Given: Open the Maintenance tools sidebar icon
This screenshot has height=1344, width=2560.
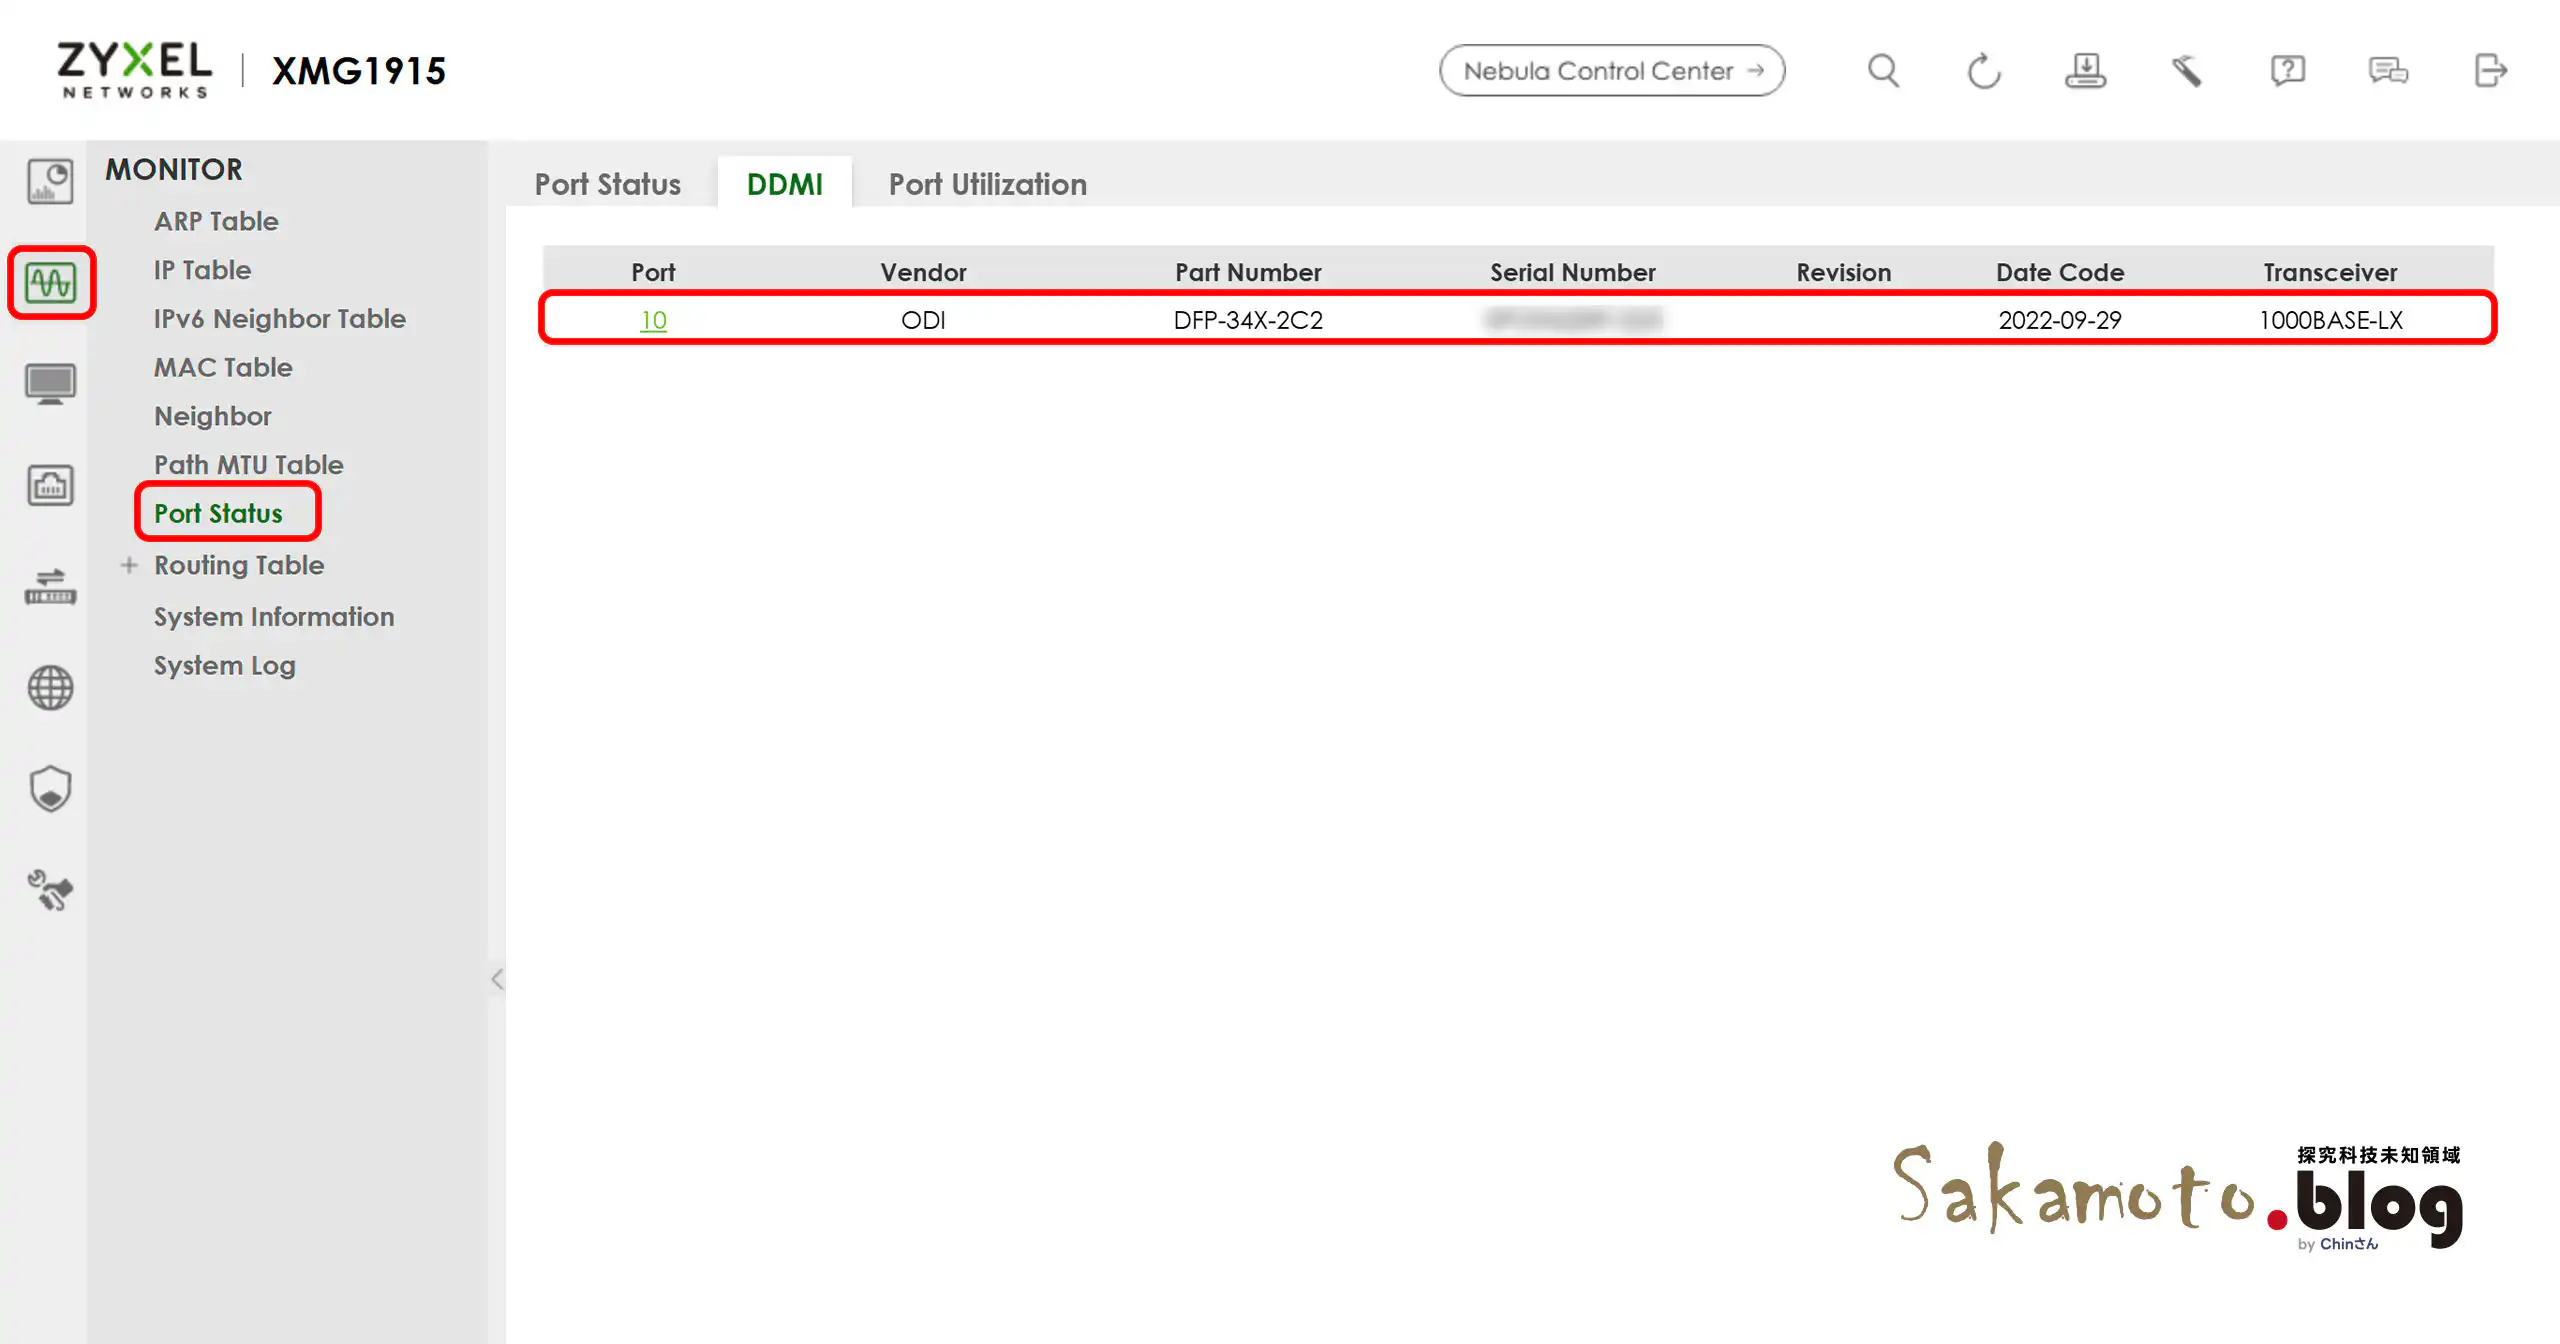Looking at the screenshot, I should [50, 890].
